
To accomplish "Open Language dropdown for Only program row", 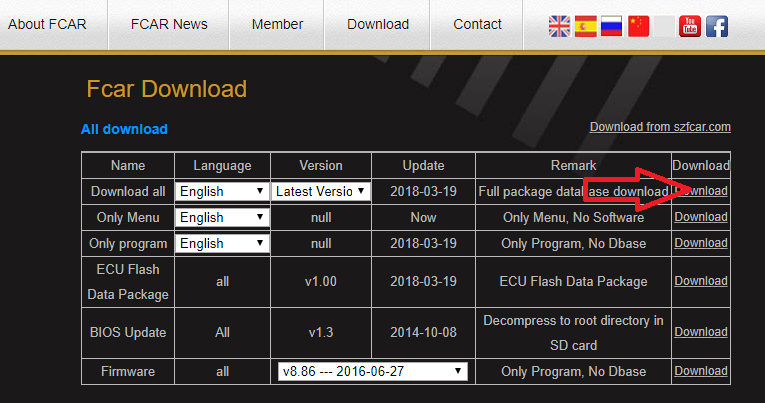I will (222, 243).
